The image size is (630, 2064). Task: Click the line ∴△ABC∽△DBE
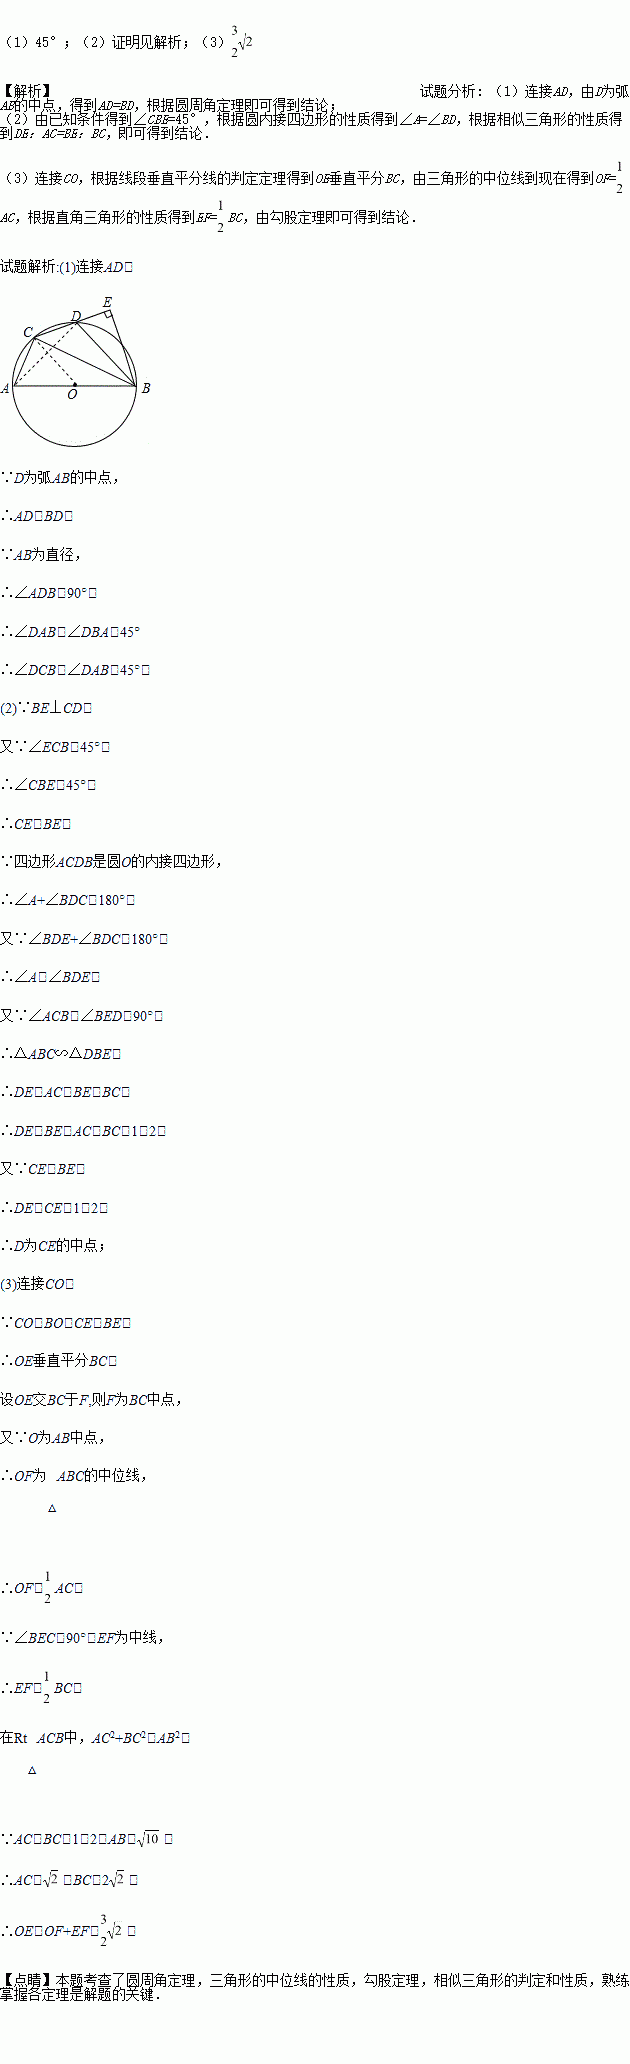pyautogui.click(x=62, y=1053)
